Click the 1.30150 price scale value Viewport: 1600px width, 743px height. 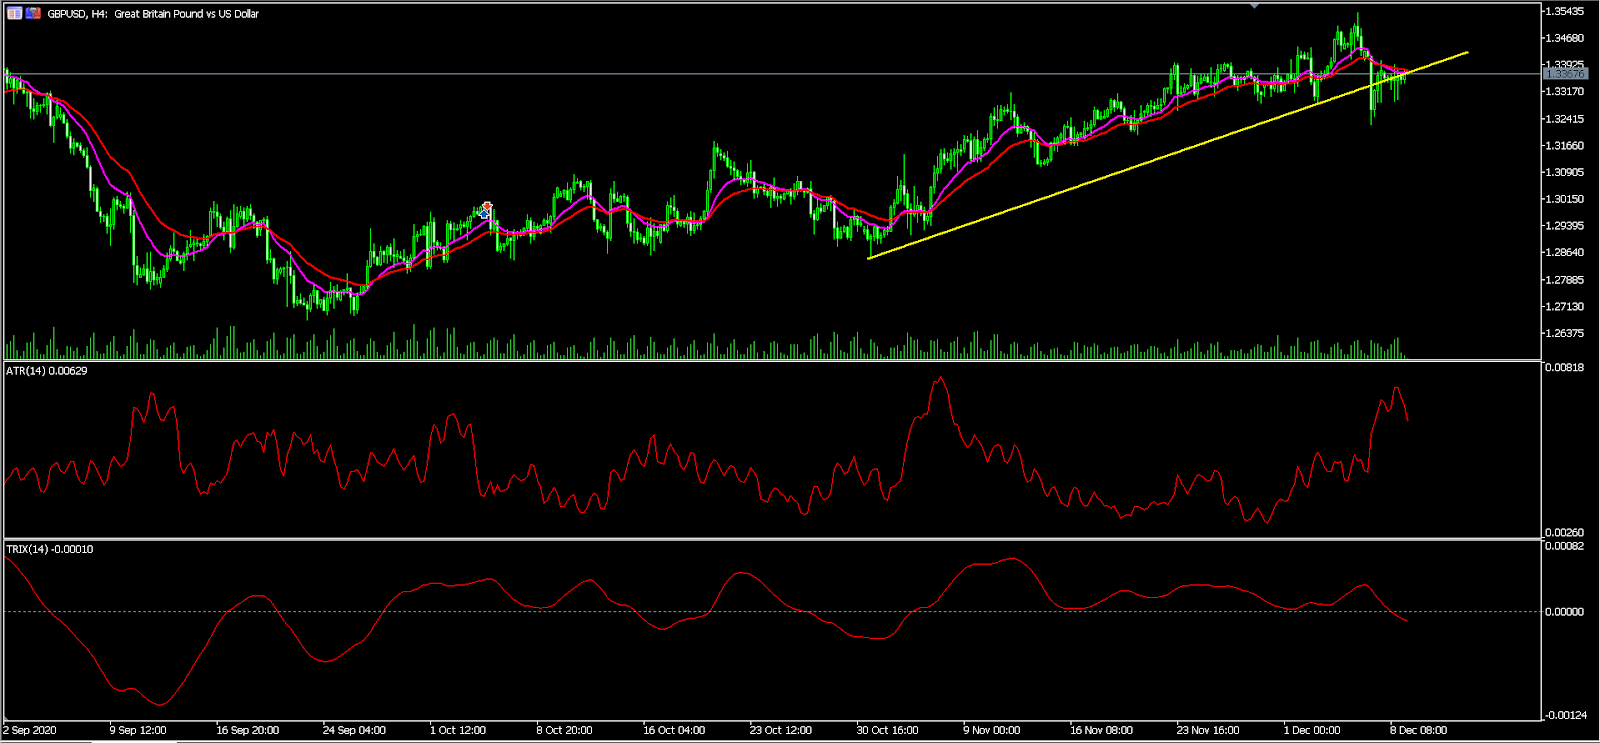[1565, 199]
